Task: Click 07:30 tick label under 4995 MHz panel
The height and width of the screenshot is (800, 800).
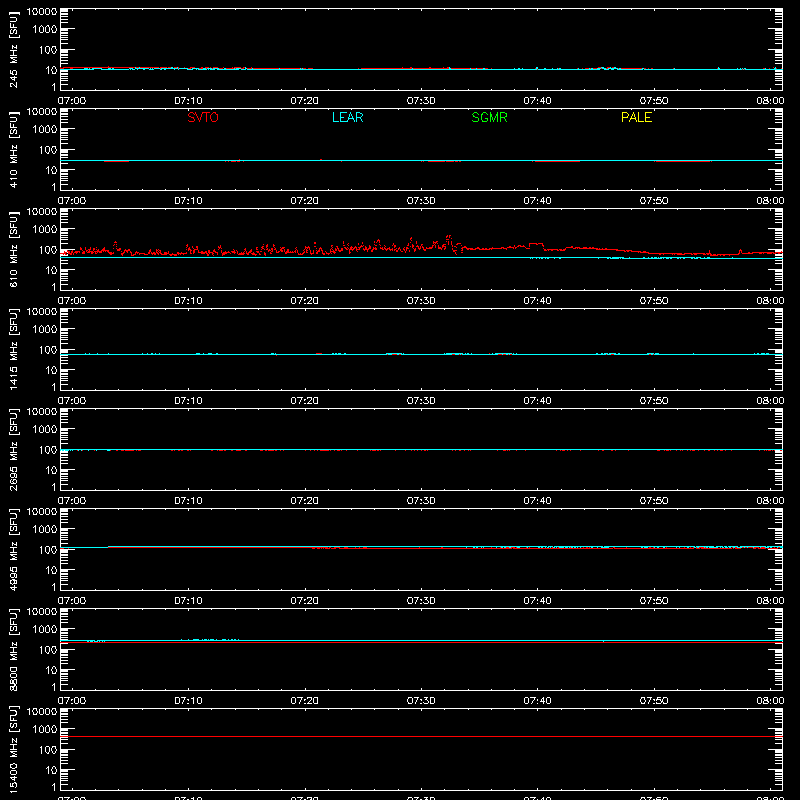Action: (x=421, y=601)
